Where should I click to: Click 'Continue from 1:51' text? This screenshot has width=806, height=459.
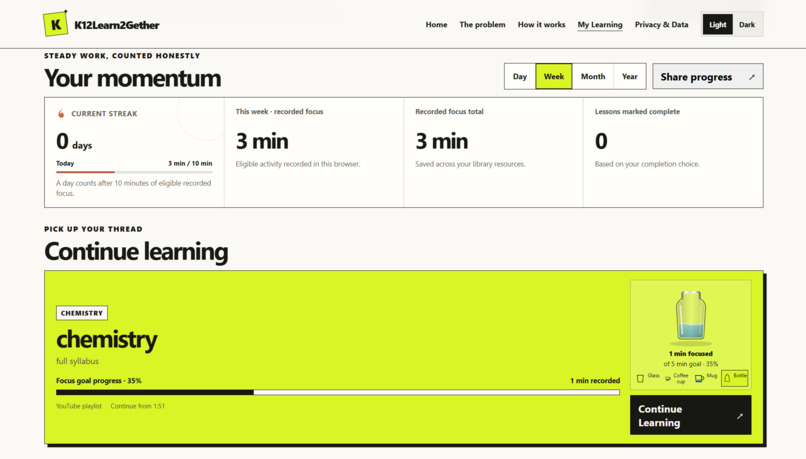tap(138, 406)
